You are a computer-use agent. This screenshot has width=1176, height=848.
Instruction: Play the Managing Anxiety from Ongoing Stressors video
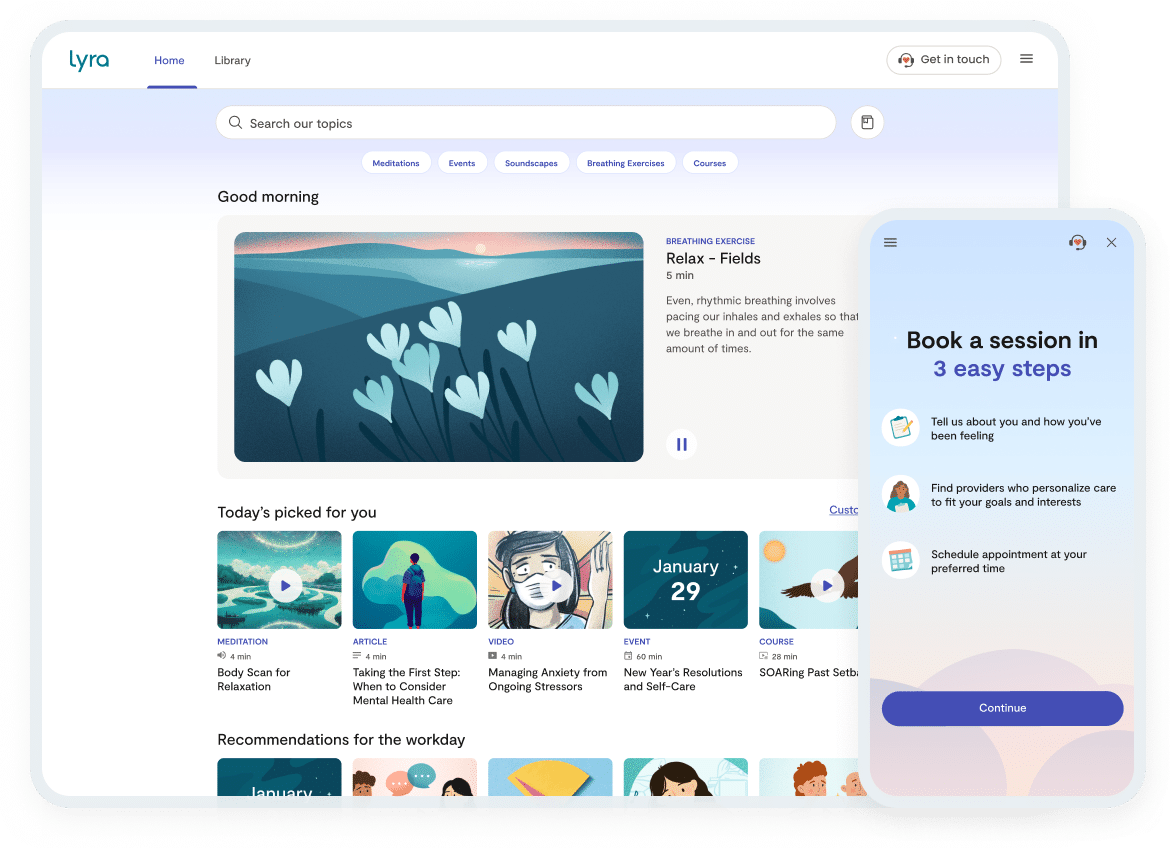553,584
